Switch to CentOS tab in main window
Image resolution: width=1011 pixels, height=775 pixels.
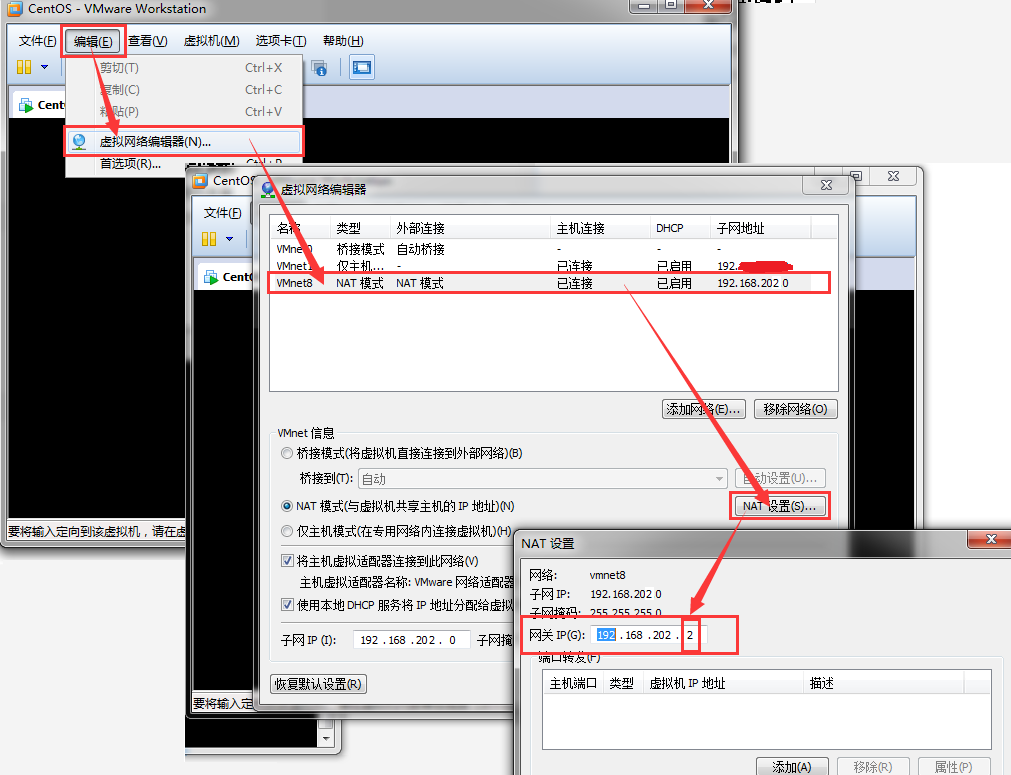pyautogui.click(x=40, y=105)
